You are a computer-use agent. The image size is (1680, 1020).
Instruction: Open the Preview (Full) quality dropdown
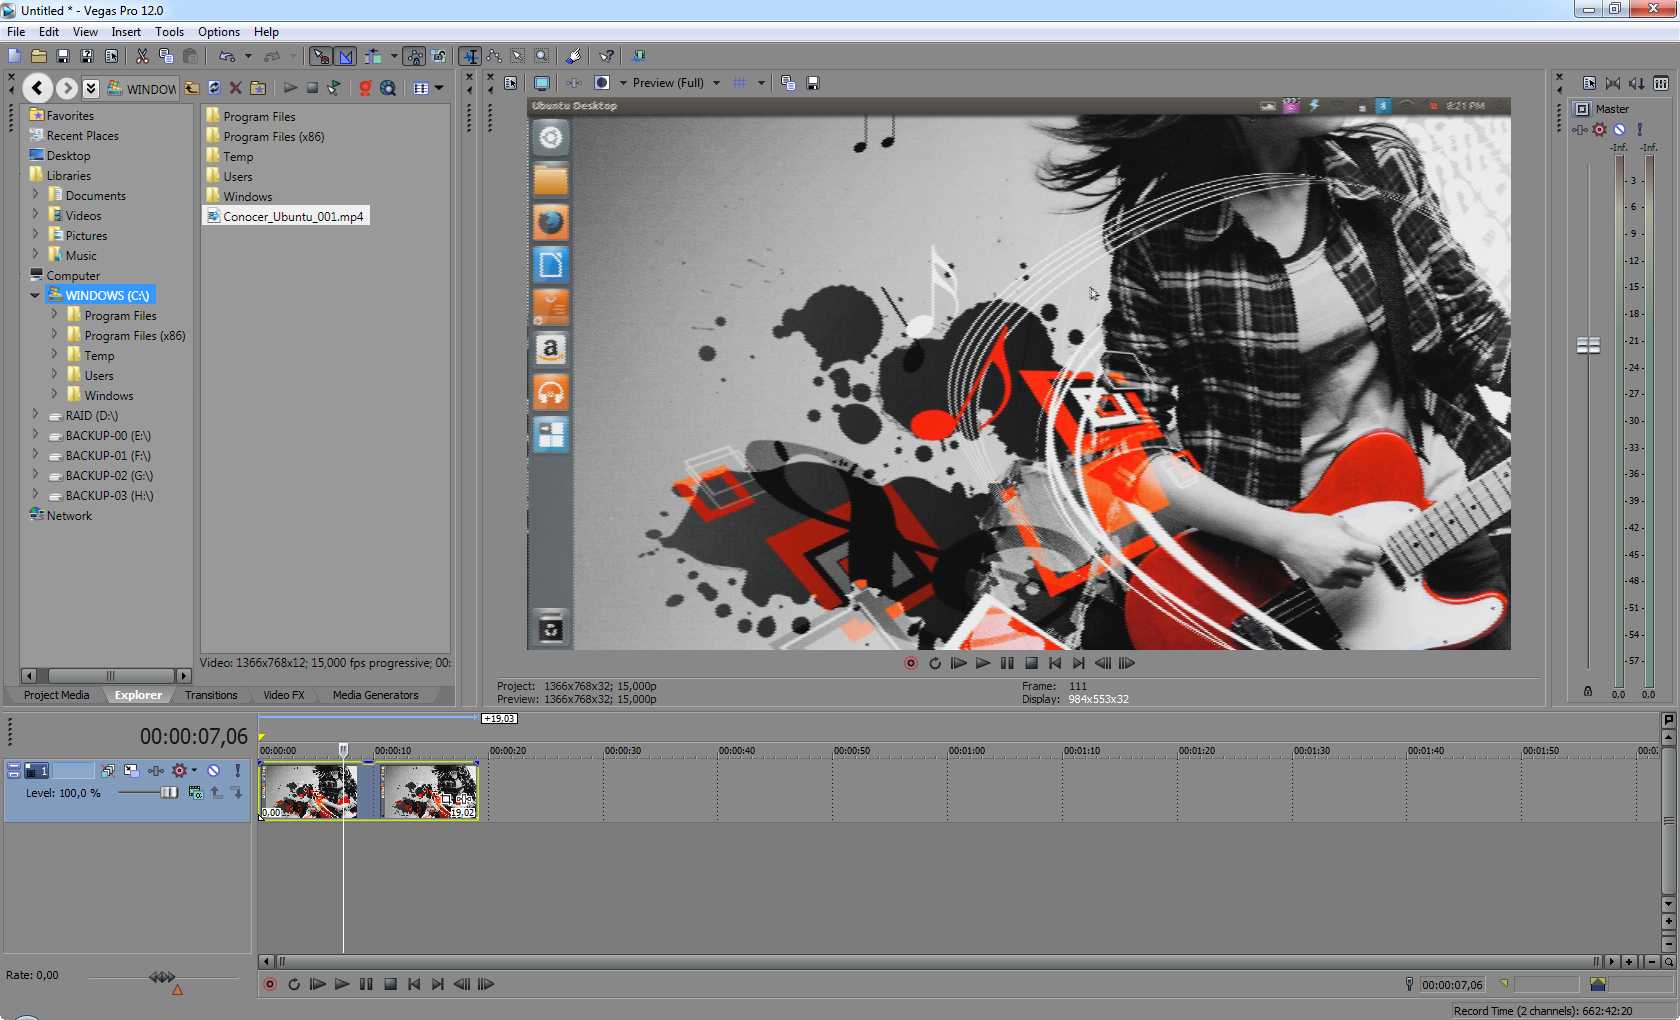point(716,83)
